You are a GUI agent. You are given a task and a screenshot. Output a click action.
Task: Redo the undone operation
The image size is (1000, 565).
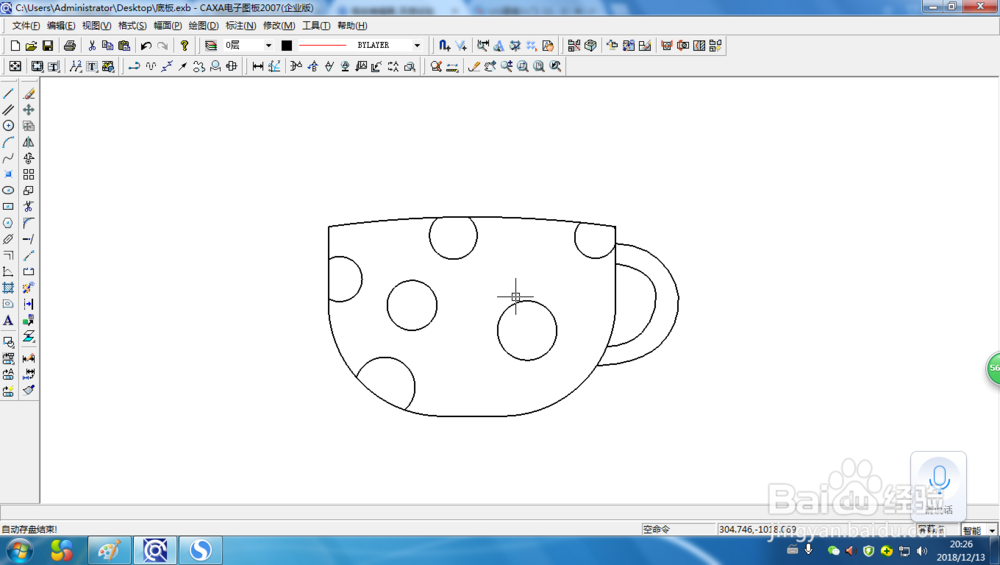[163, 45]
